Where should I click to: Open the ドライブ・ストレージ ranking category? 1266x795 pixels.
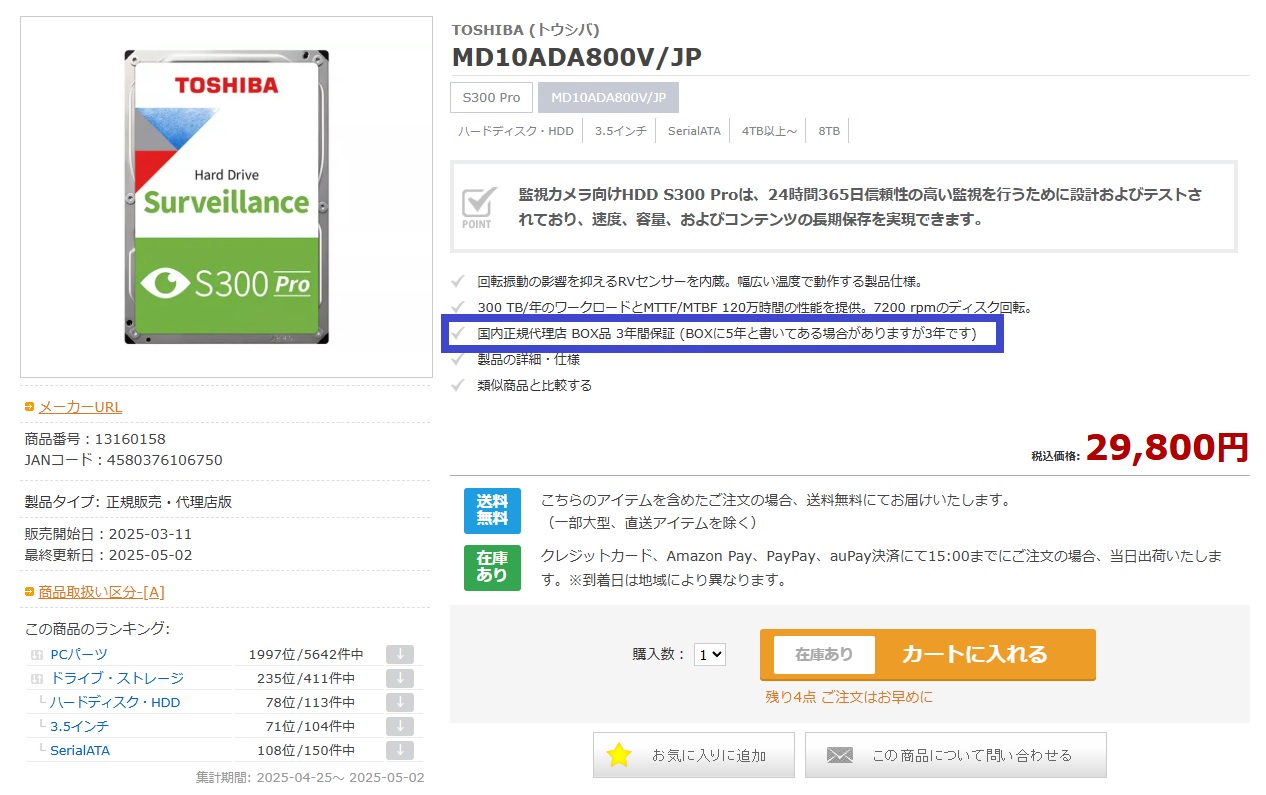point(117,678)
